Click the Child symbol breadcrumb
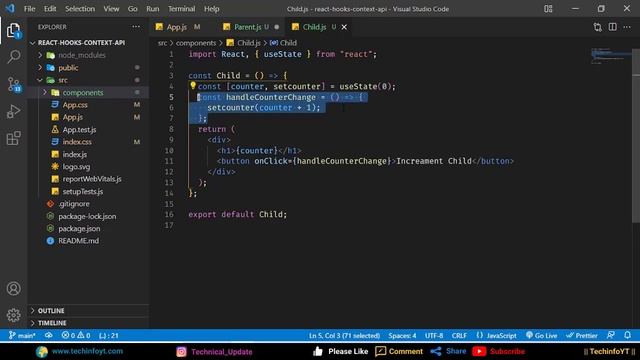Viewport: 640px width, 360px height. 283,43
